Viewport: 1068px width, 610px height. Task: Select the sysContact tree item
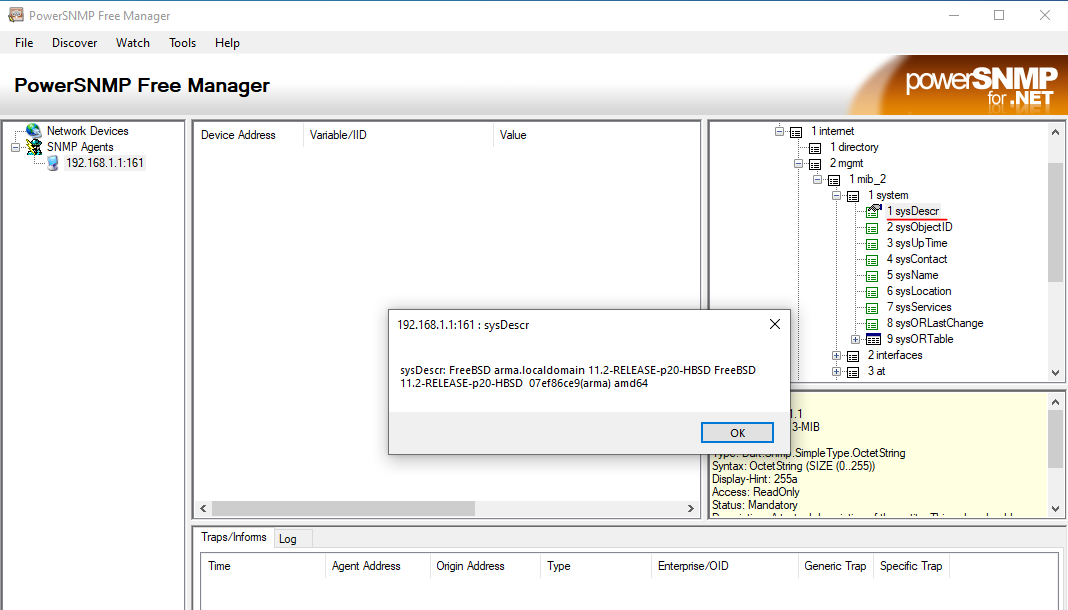point(917,259)
